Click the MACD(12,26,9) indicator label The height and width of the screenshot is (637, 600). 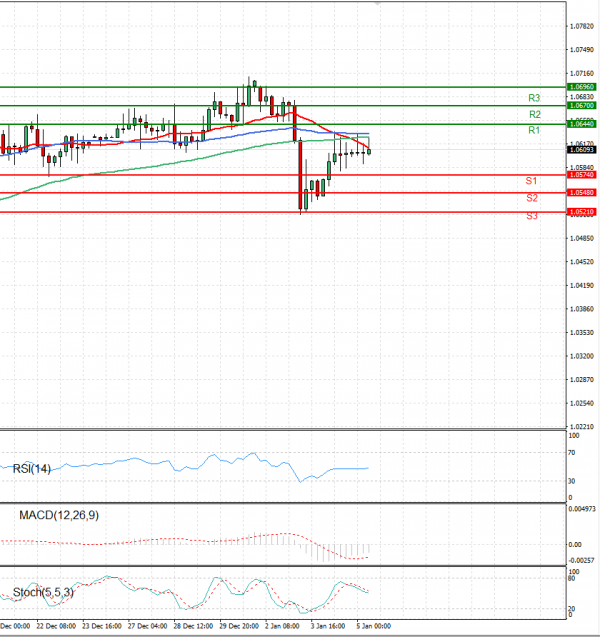[59, 515]
